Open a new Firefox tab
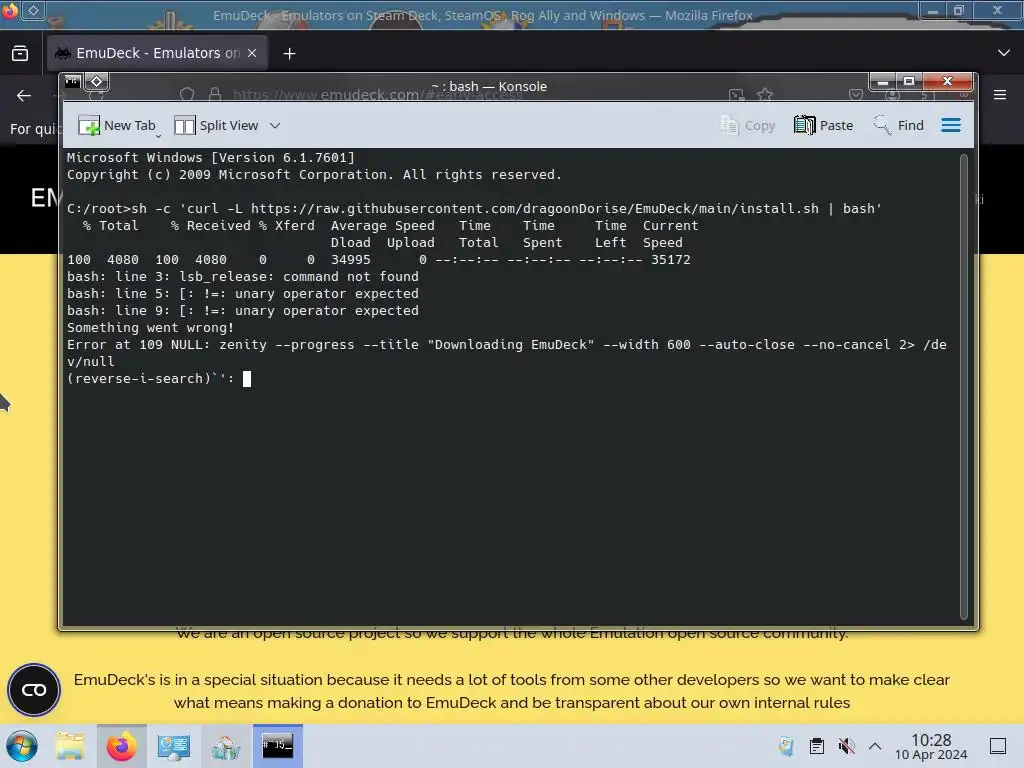The width and height of the screenshot is (1024, 768). [x=289, y=54]
